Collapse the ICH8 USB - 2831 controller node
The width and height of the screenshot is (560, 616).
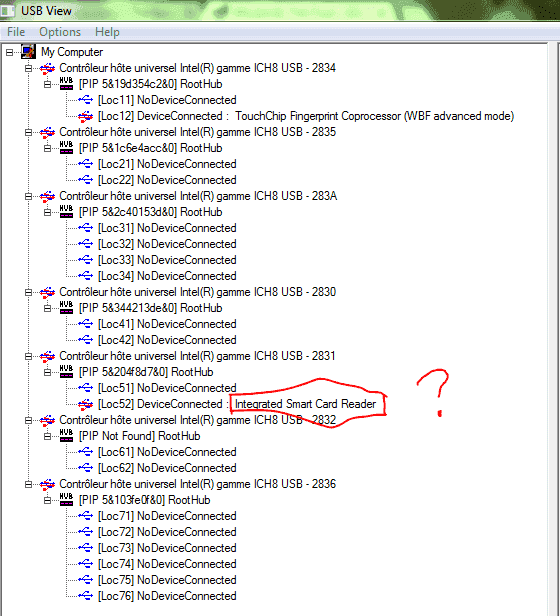(x=28, y=356)
